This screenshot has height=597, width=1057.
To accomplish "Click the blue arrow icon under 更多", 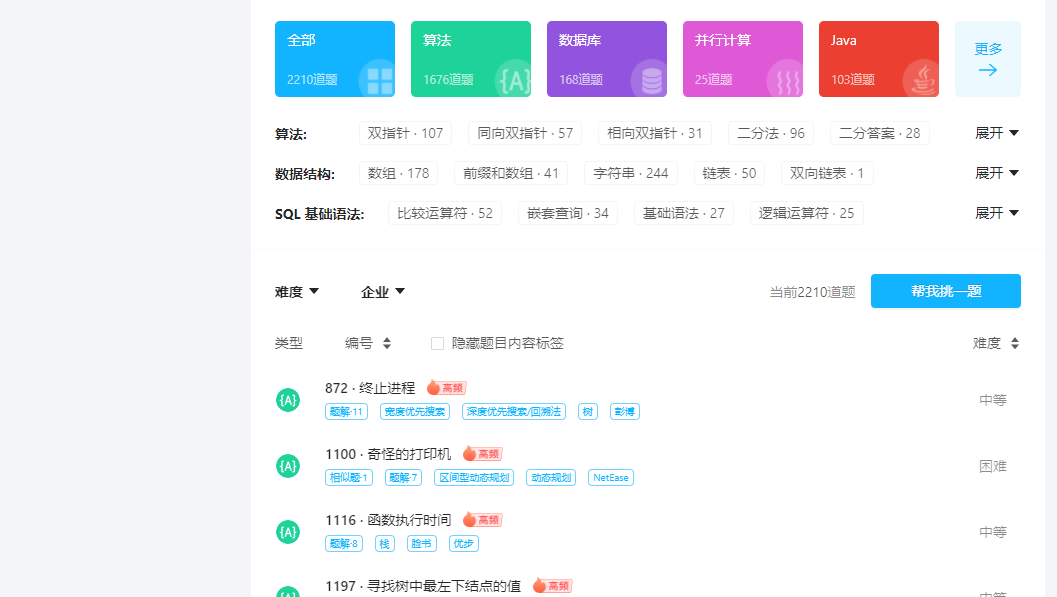I will 988,72.
